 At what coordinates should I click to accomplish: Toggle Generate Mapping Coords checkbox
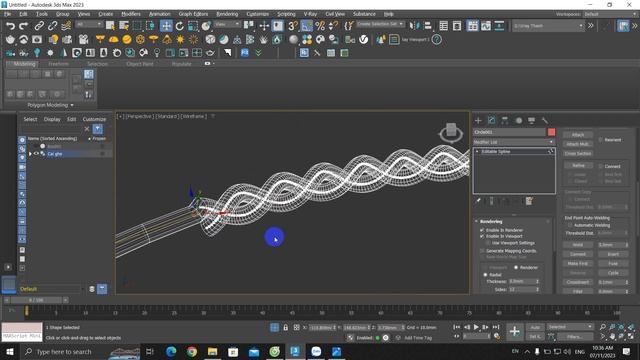click(x=482, y=251)
